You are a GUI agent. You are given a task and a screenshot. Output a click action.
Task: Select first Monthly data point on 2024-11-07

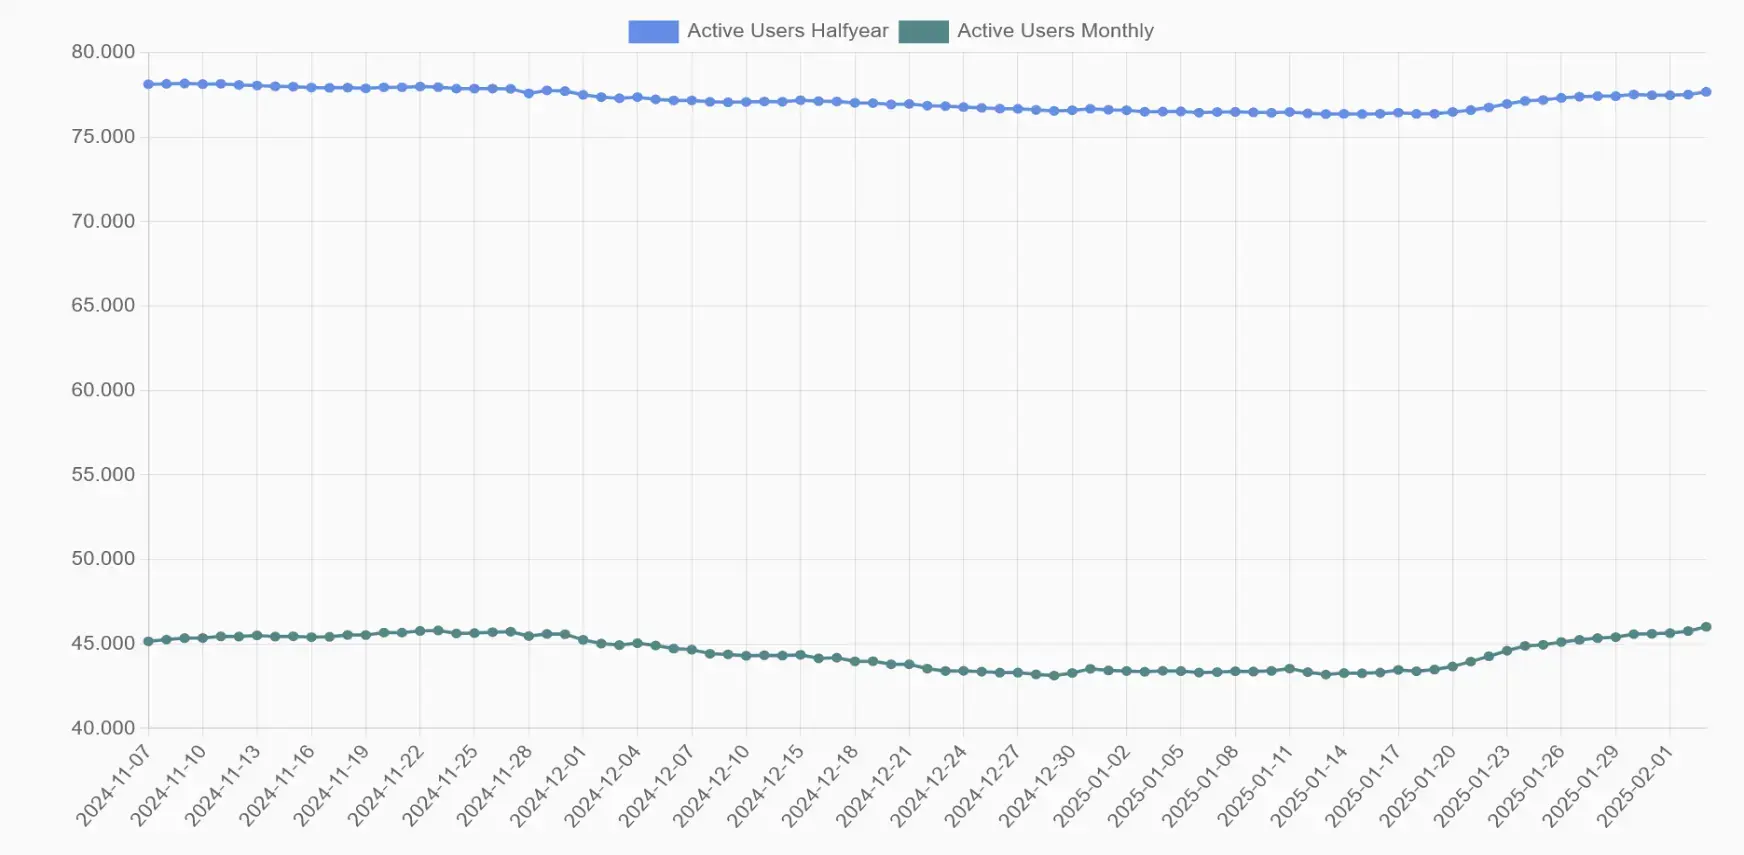(x=149, y=641)
